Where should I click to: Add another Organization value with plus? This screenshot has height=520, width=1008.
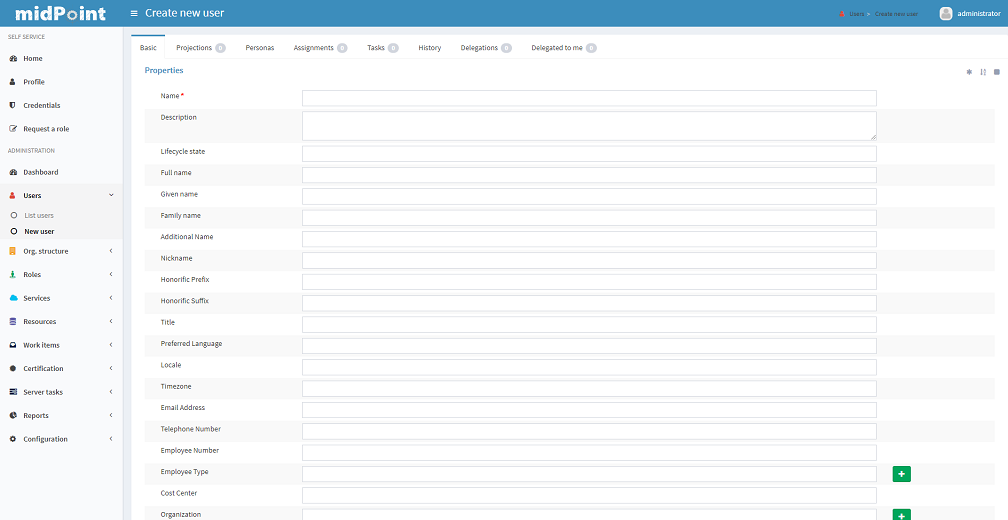tap(901, 516)
